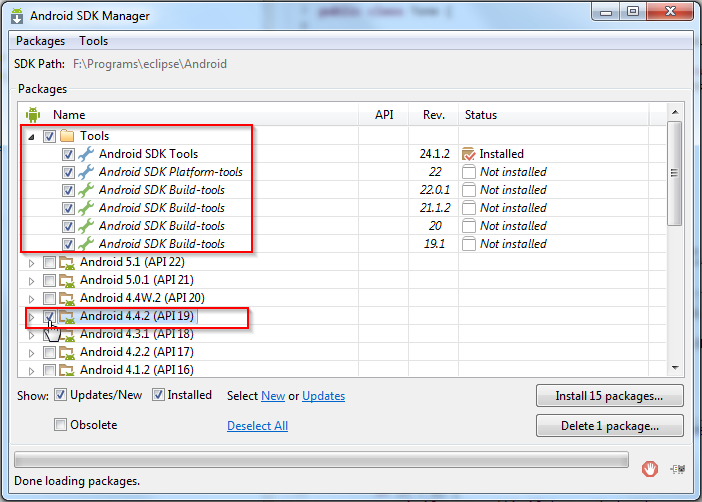The height and width of the screenshot is (502, 702).
Task: Open the Packages menu
Action: pos(40,41)
